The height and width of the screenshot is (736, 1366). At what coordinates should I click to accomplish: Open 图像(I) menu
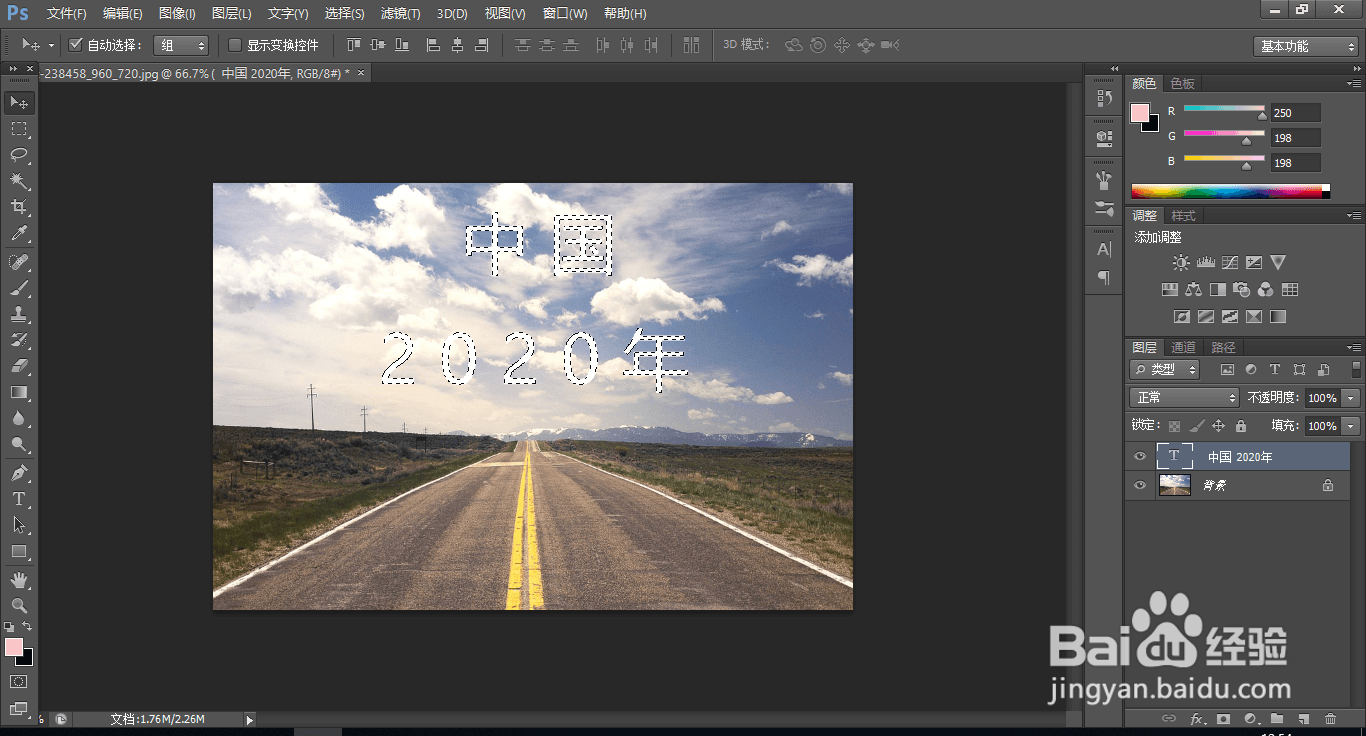click(x=177, y=14)
